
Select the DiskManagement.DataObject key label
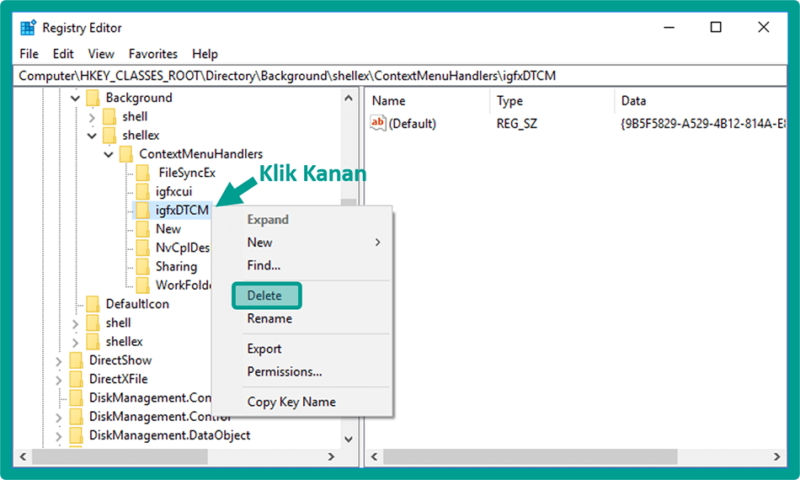click(x=170, y=436)
